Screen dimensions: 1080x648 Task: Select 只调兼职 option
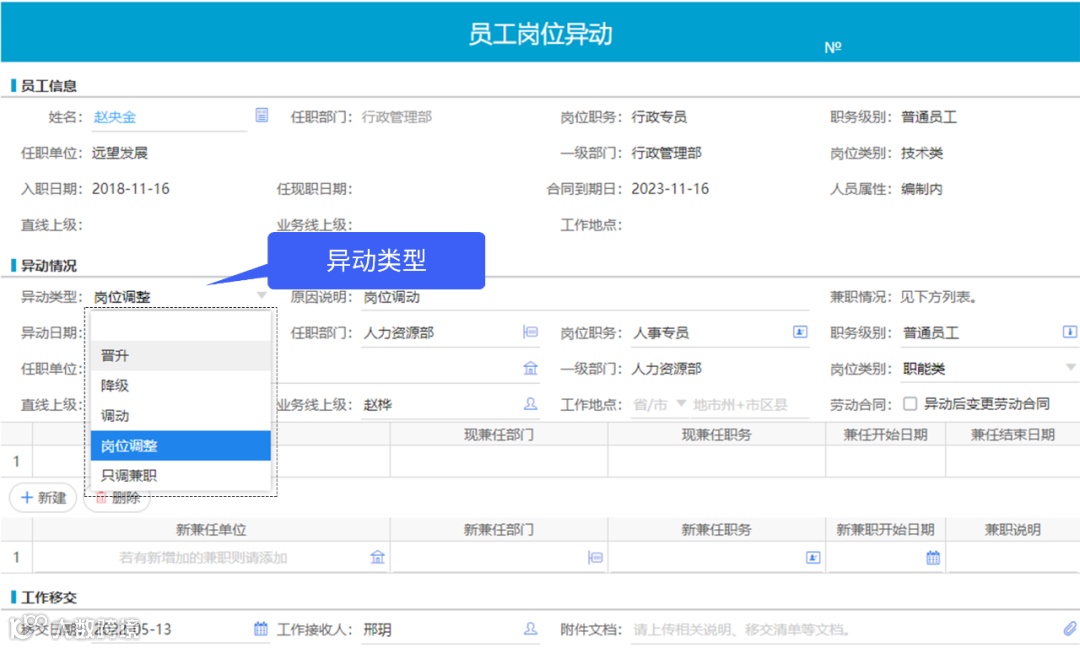tap(180, 475)
